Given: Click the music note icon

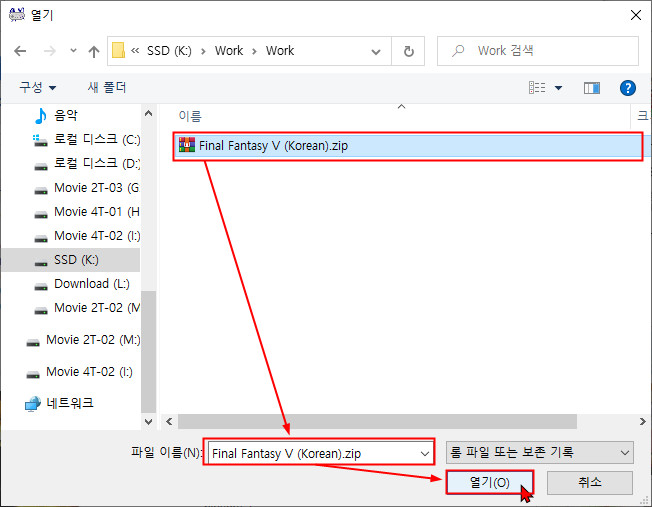Looking at the screenshot, I should click(40, 116).
